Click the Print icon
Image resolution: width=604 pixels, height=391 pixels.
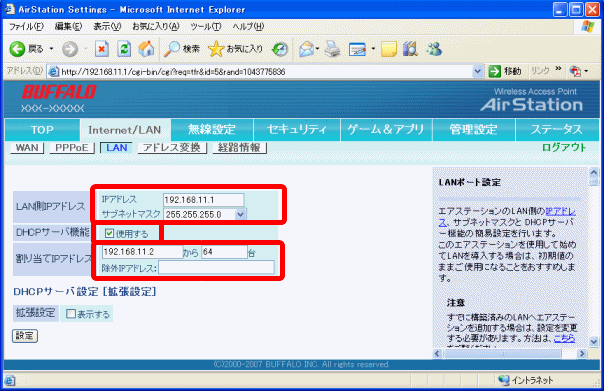click(332, 49)
